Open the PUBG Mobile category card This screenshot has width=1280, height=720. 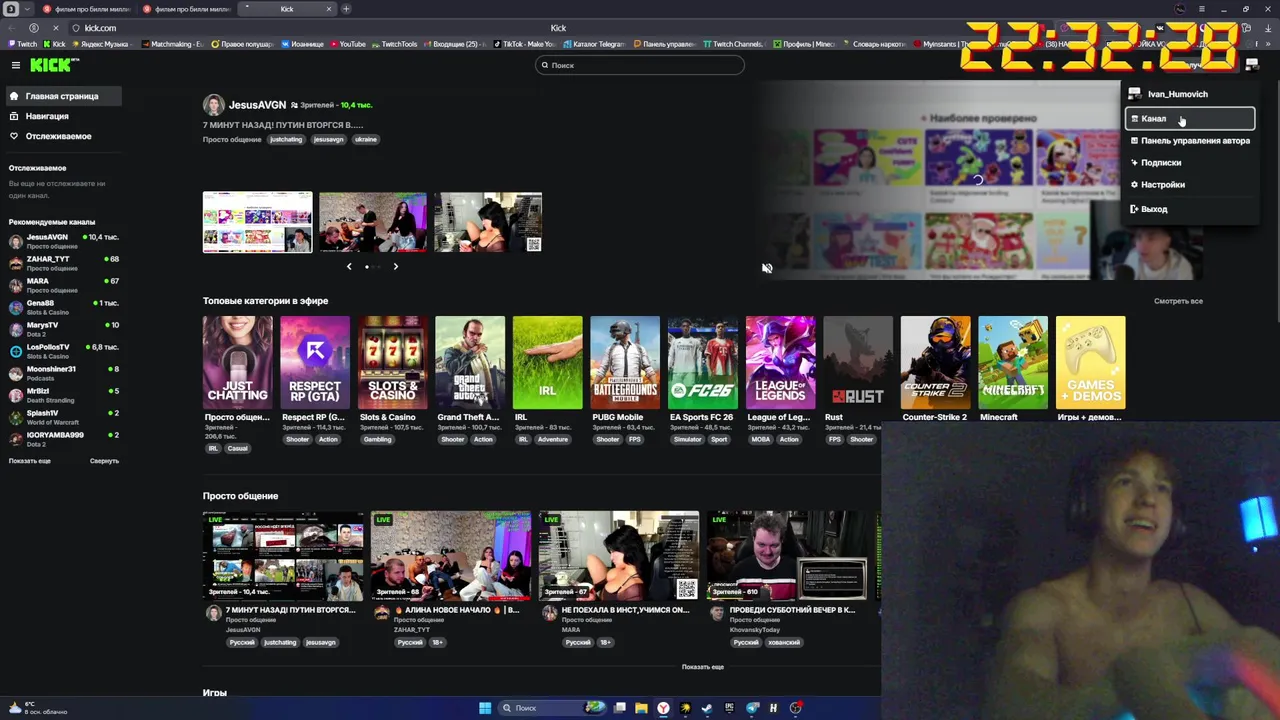625,363
